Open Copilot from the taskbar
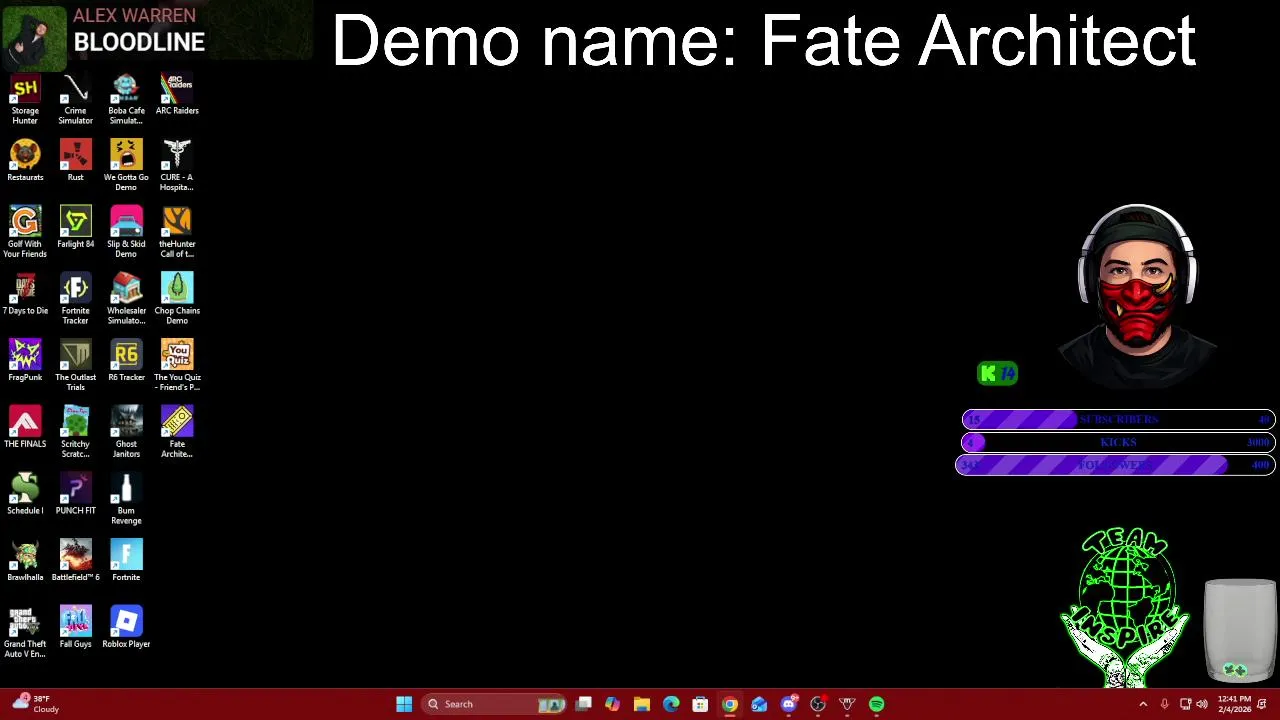1280x720 pixels. (612, 704)
